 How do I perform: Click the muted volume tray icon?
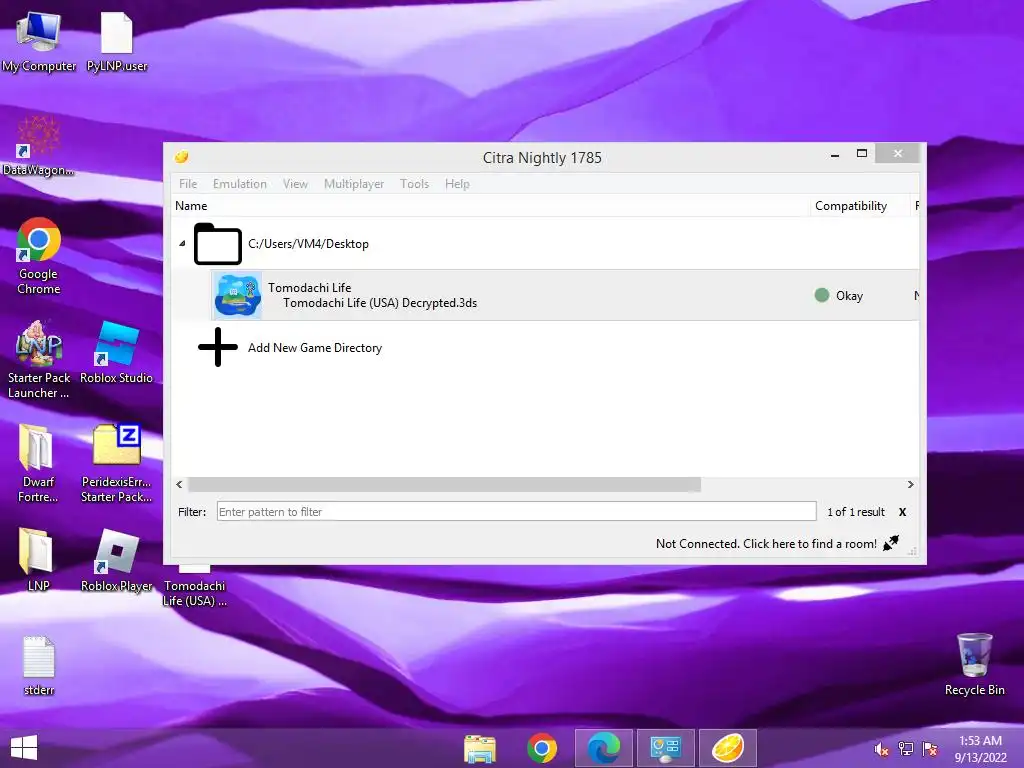click(882, 749)
